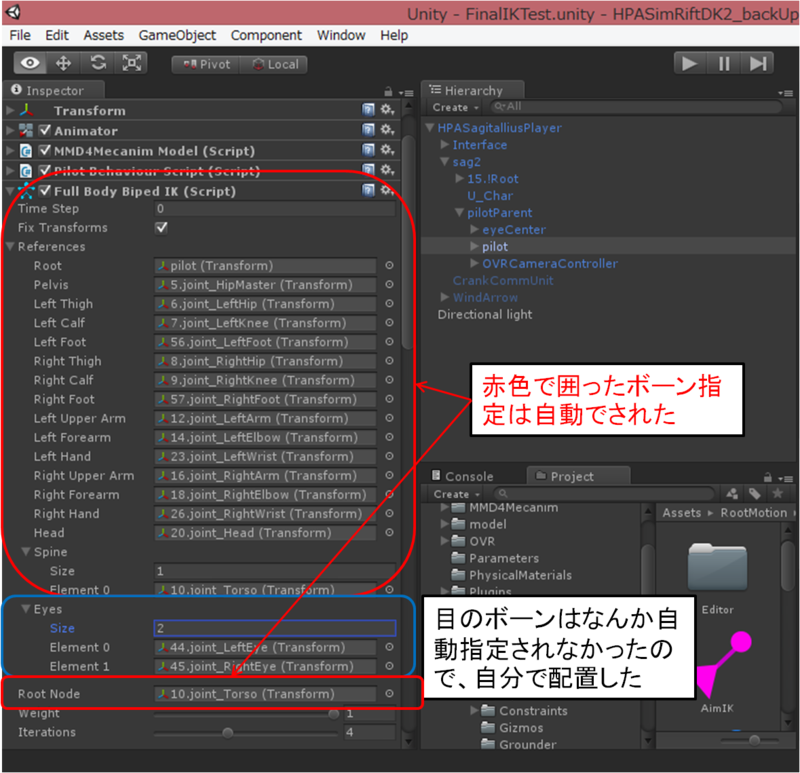Image resolution: width=800 pixels, height=773 pixels.
Task: Open Transform component help icon
Action: click(368, 110)
